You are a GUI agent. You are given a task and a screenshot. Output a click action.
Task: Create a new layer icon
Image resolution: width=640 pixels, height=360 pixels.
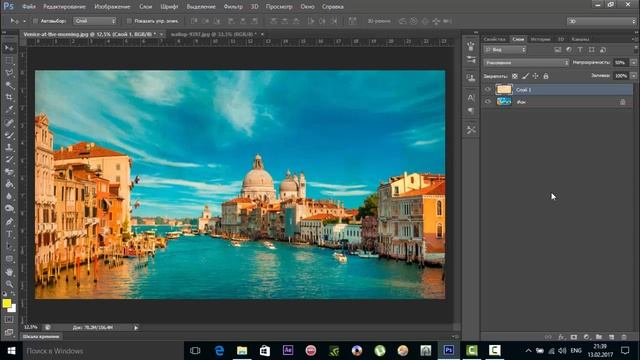coord(611,337)
